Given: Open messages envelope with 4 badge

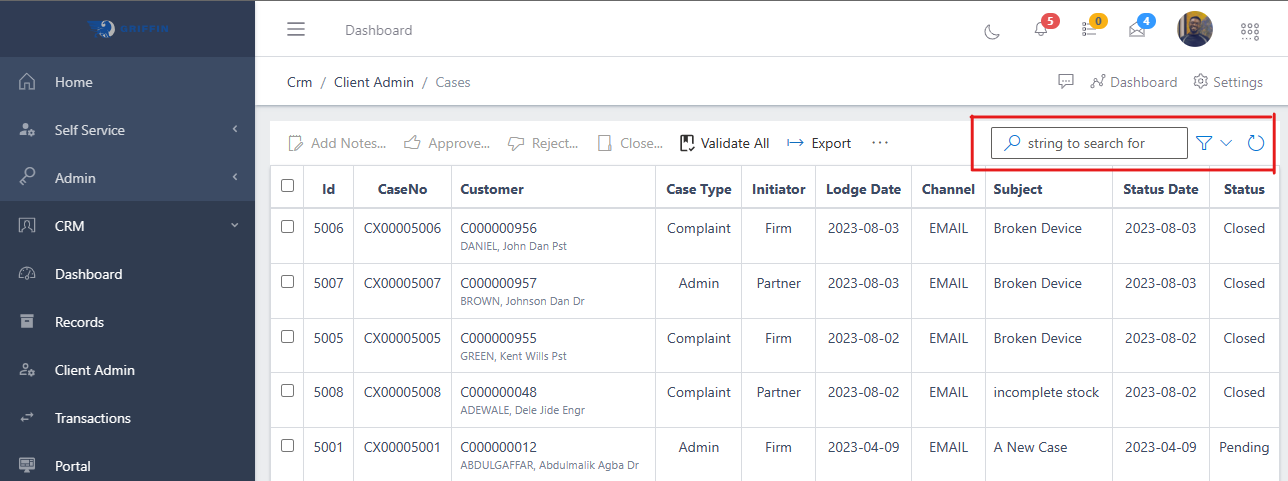Looking at the screenshot, I should tap(1137, 30).
